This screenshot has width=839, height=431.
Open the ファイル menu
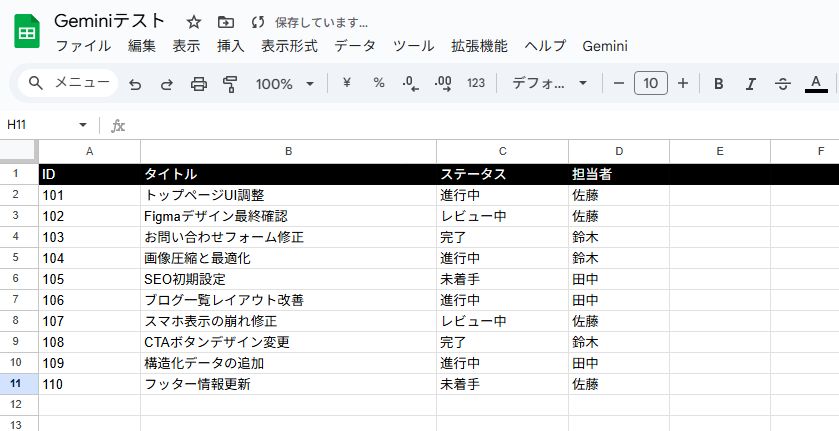(83, 46)
